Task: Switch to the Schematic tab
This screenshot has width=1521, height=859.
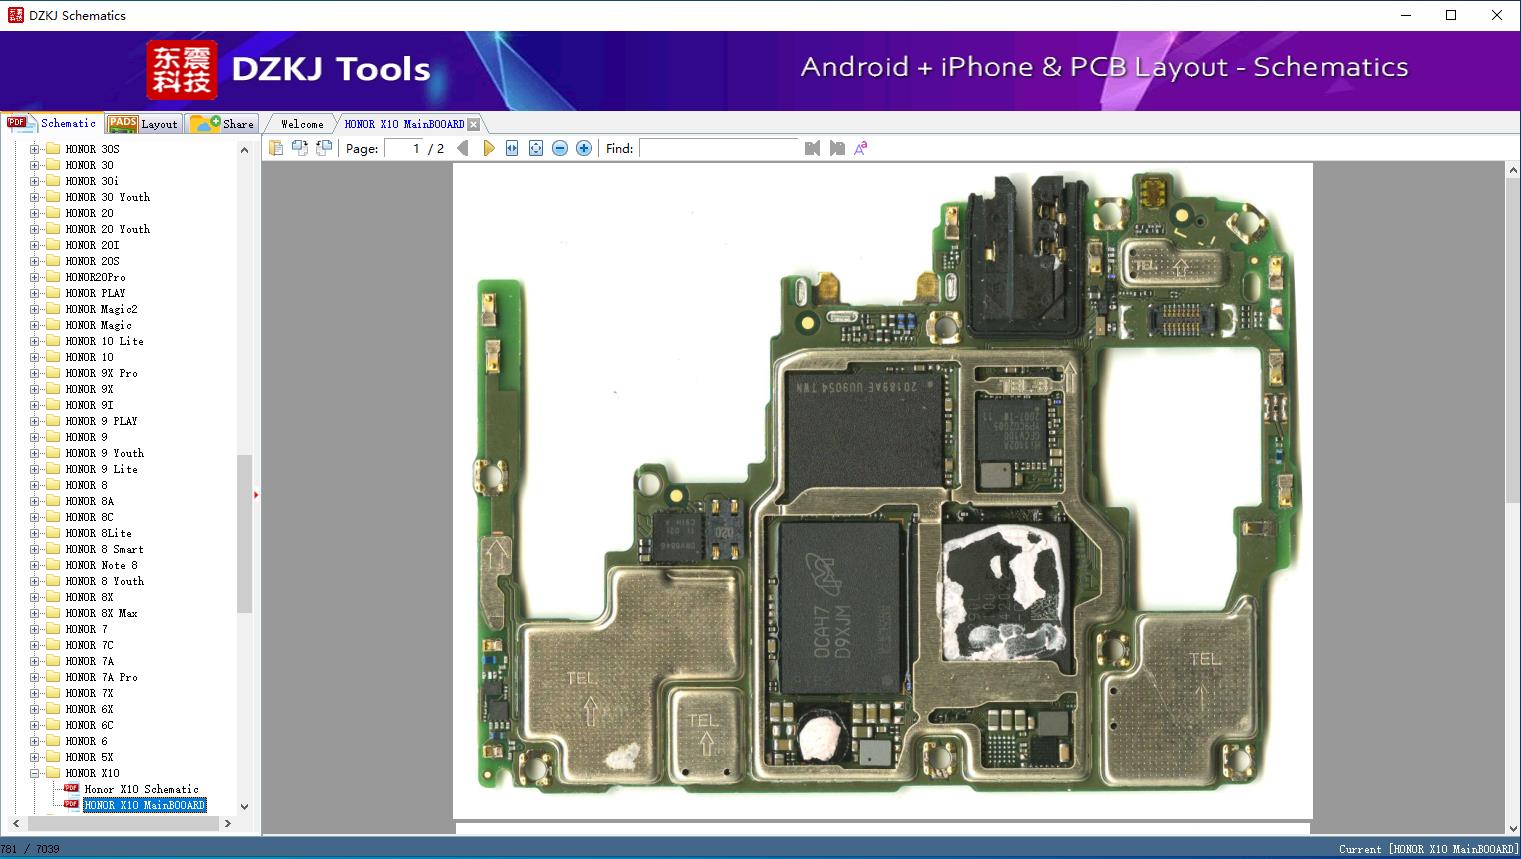Action: 52,123
